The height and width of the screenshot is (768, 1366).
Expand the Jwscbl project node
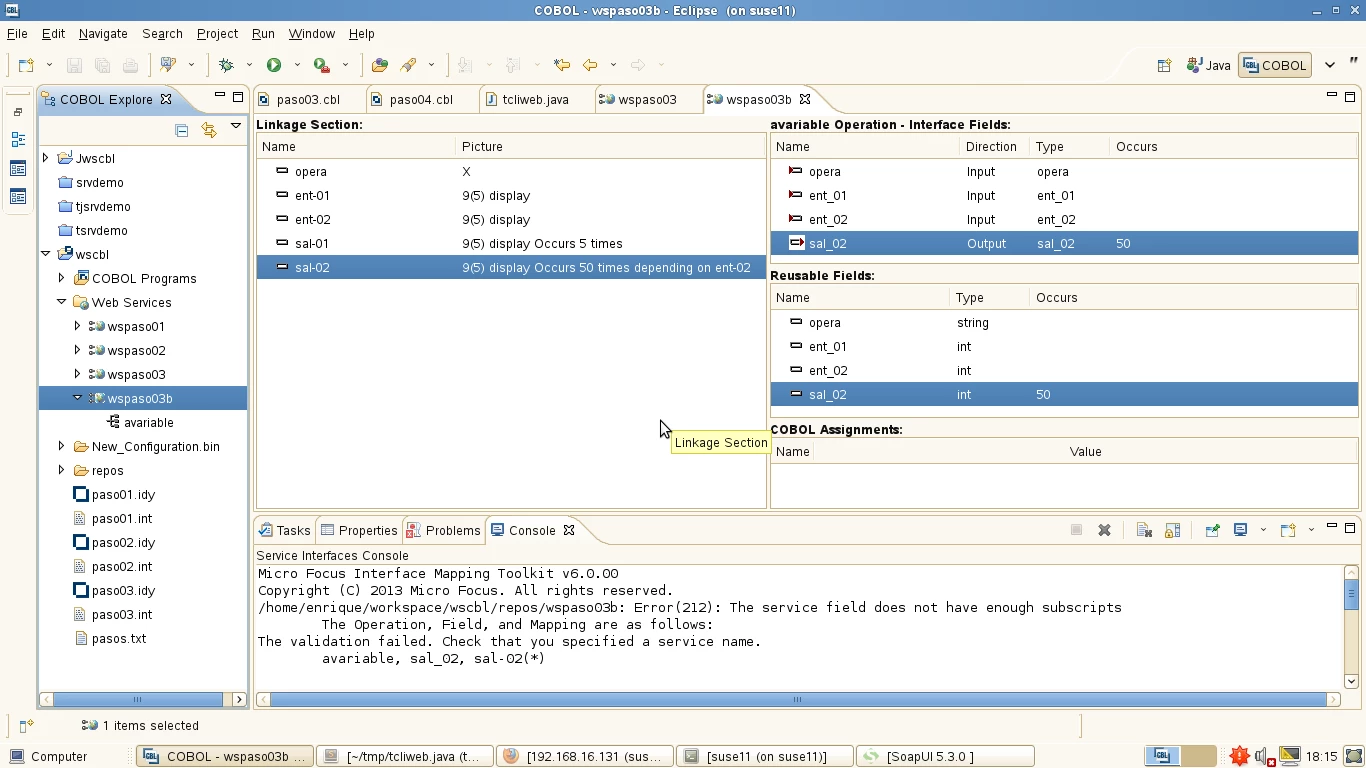[45, 158]
